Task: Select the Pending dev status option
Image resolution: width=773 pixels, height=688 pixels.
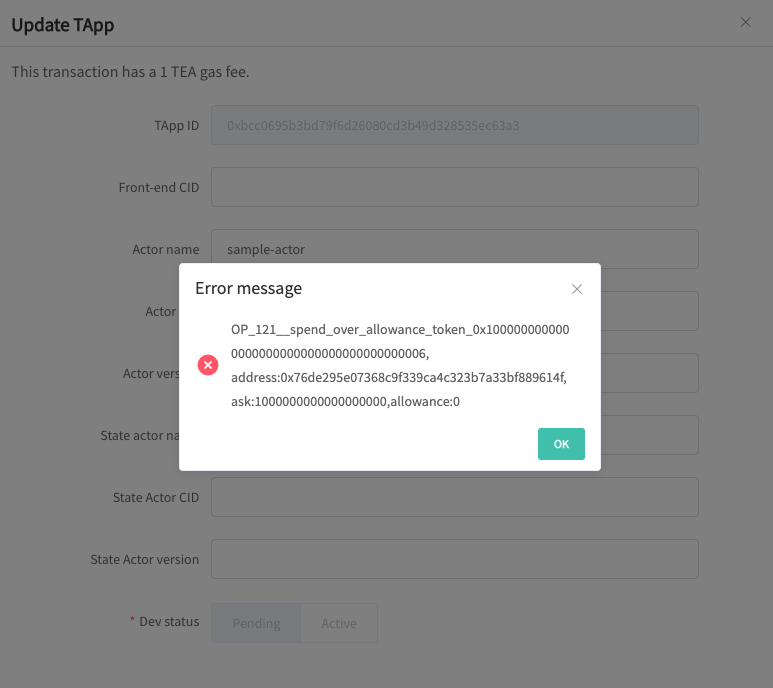Action: (256, 623)
